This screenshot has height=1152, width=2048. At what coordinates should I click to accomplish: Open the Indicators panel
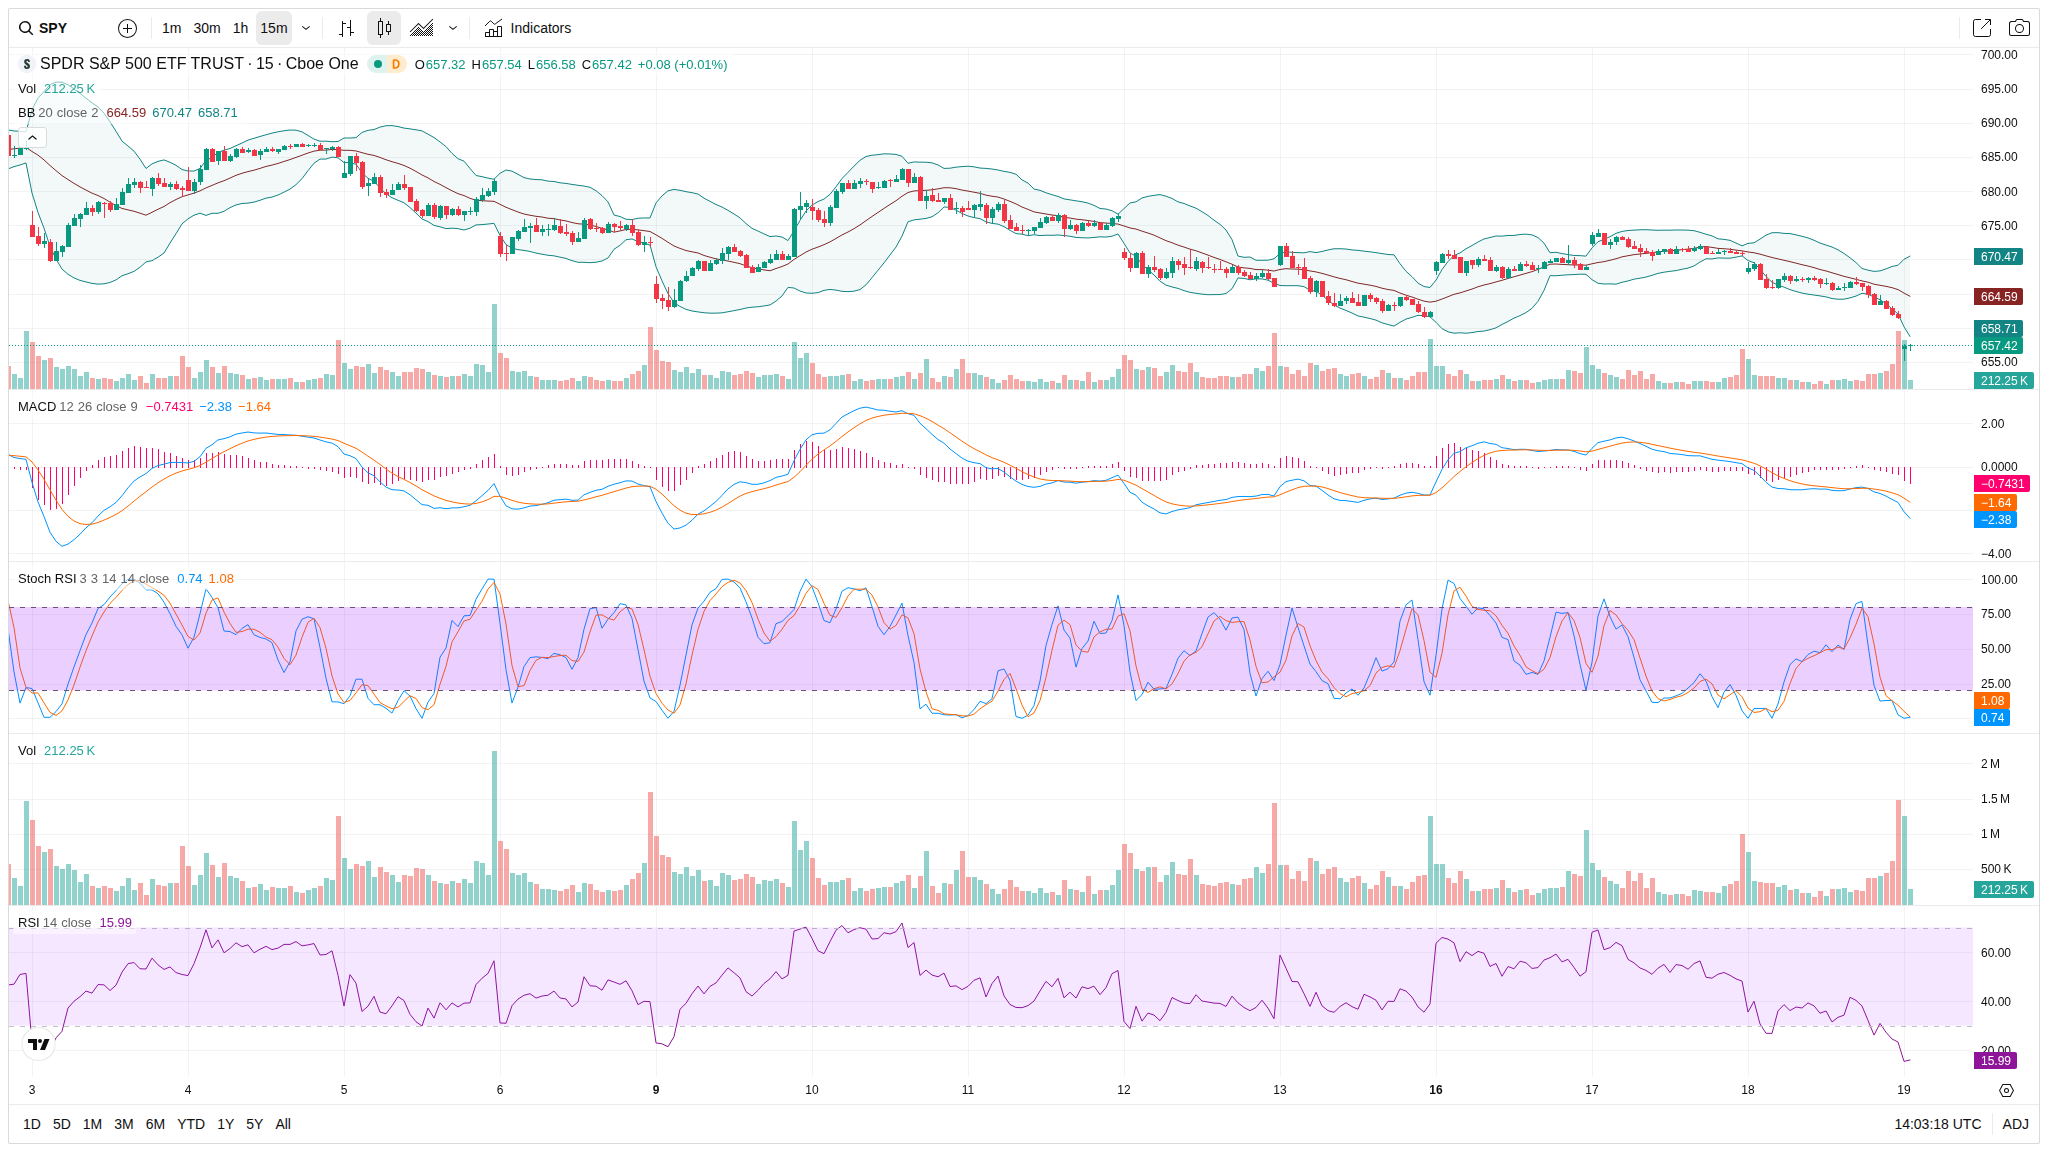528,28
